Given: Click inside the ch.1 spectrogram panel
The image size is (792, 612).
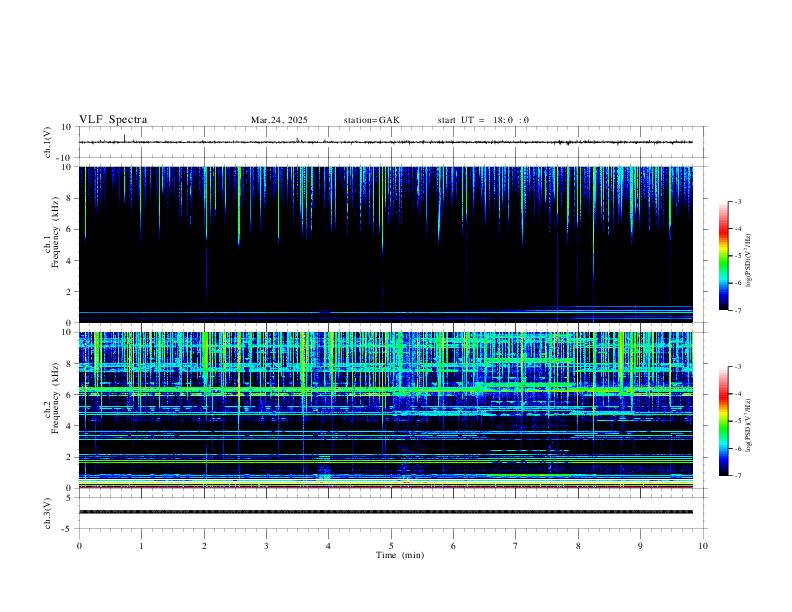Looking at the screenshot, I should pyautogui.click(x=385, y=244).
